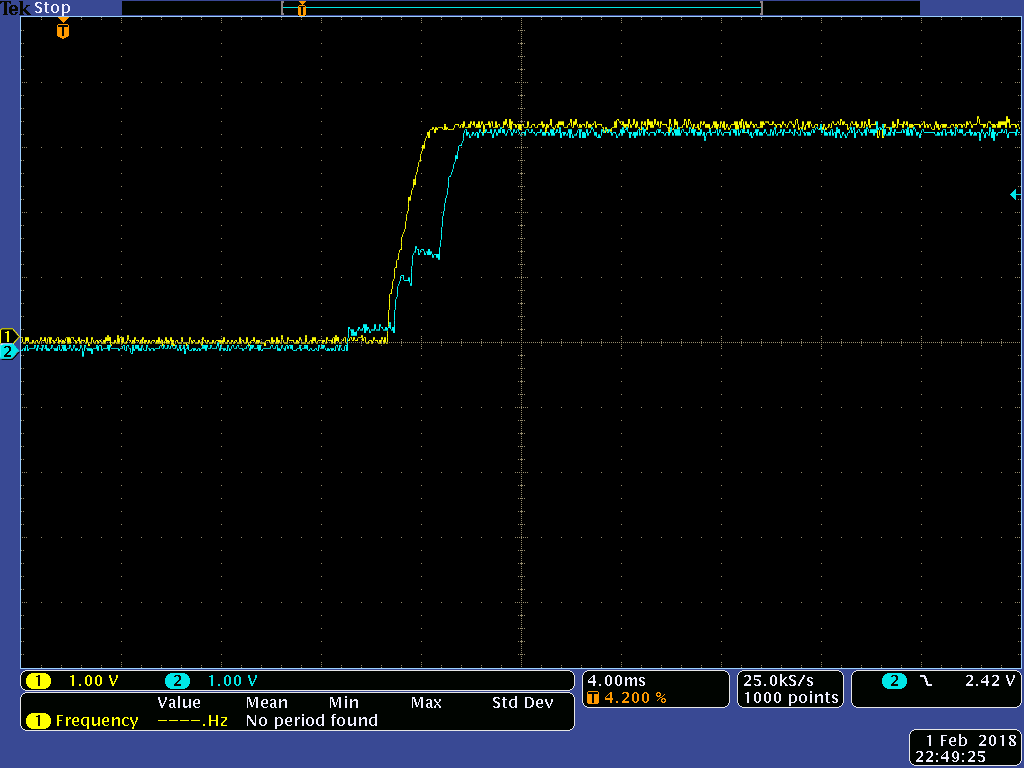Click the measurement 1 Frequency badge

(x=39, y=721)
